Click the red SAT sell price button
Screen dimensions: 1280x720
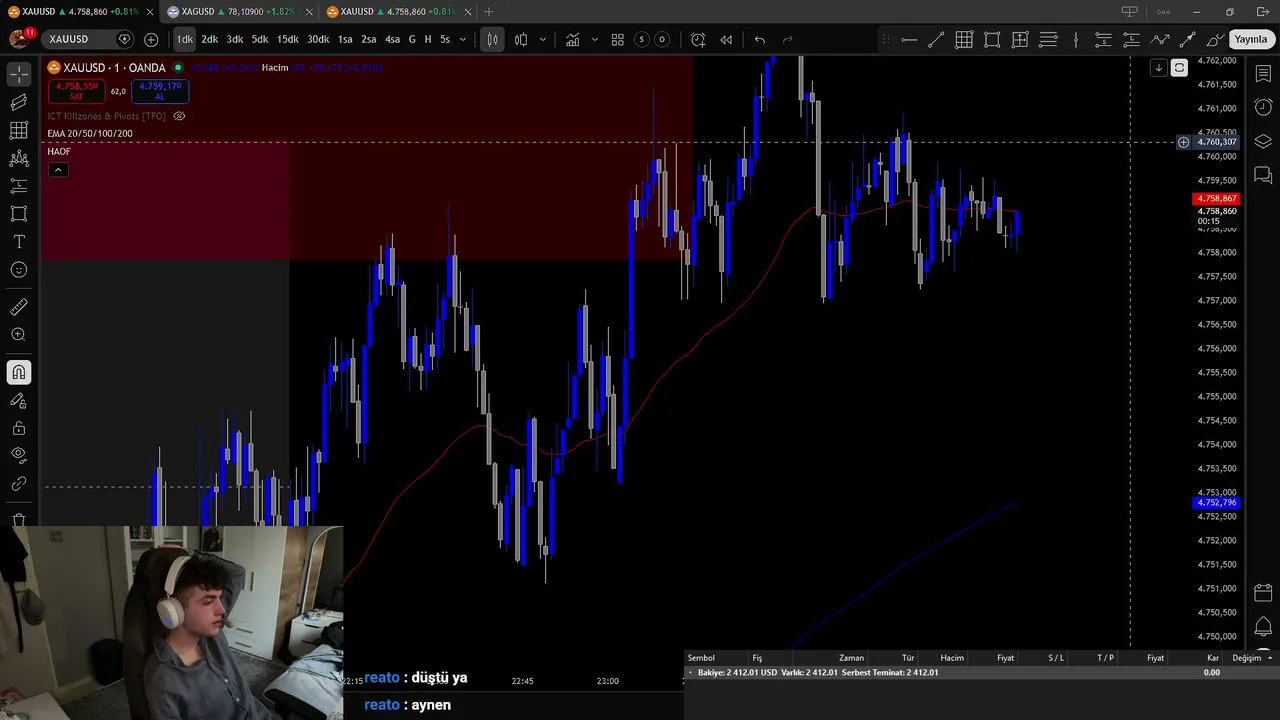point(76,90)
